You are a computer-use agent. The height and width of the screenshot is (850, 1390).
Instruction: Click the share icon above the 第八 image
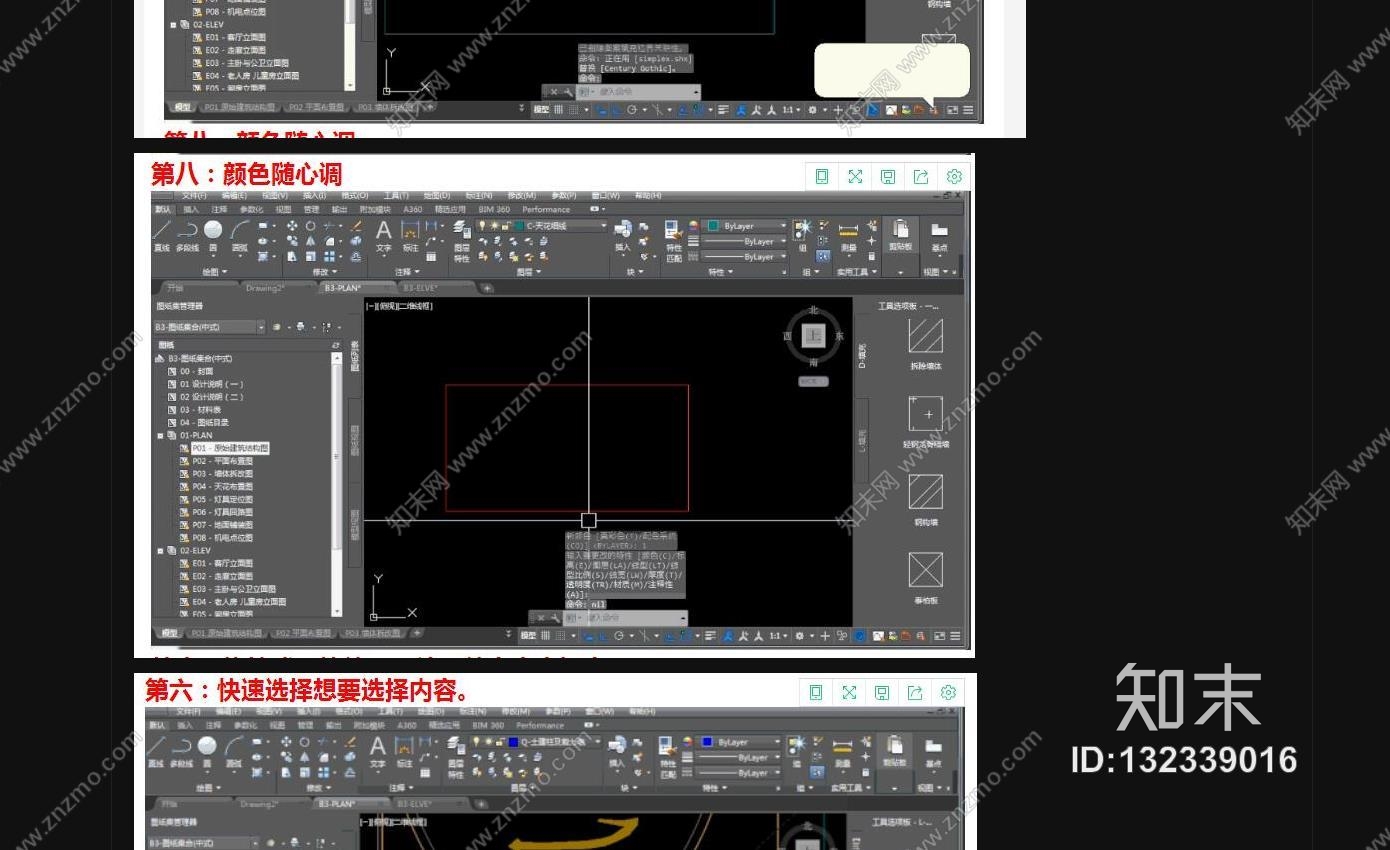coord(921,176)
